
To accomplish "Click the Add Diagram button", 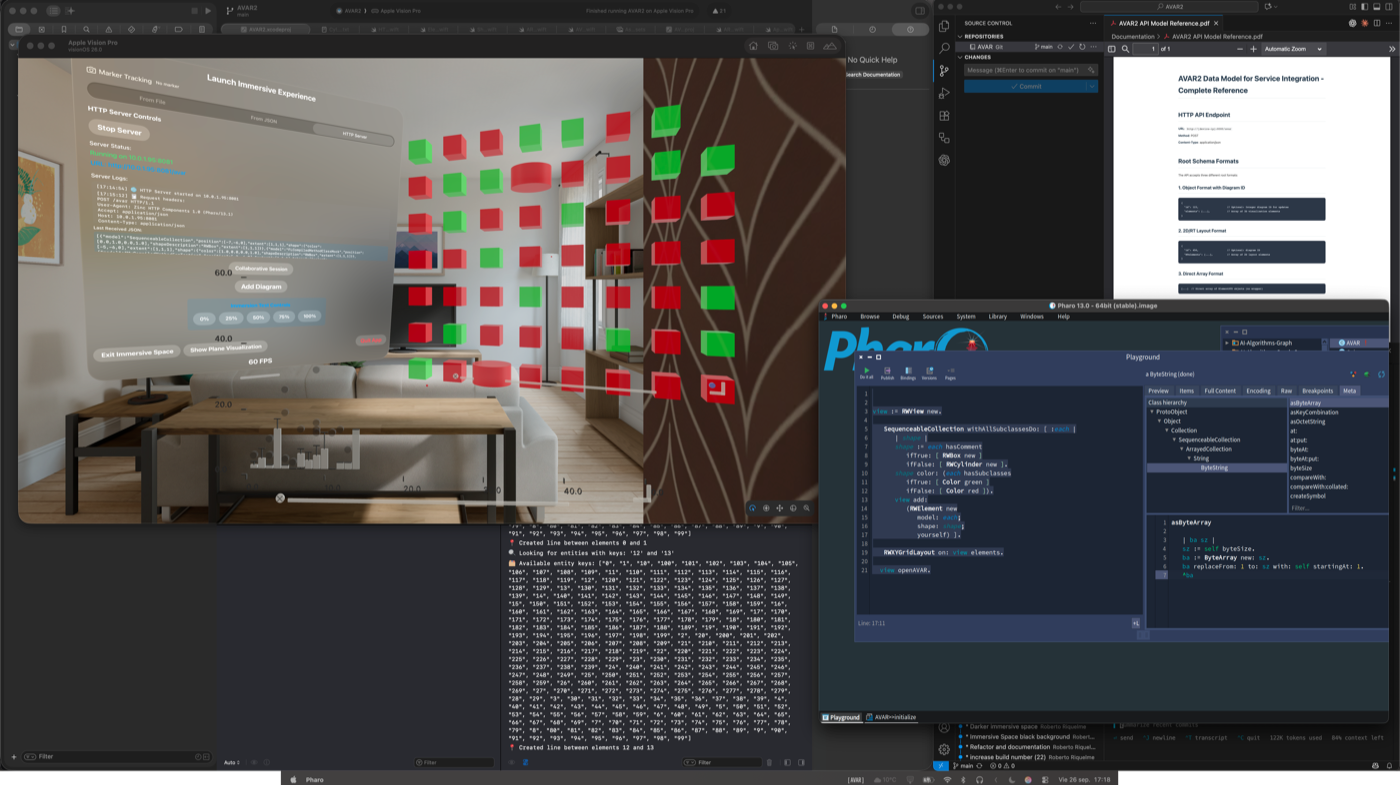I will point(261,286).
